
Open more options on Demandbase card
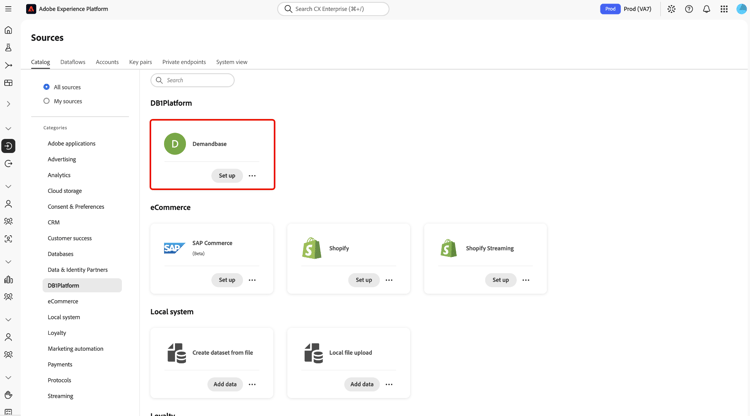click(x=252, y=176)
